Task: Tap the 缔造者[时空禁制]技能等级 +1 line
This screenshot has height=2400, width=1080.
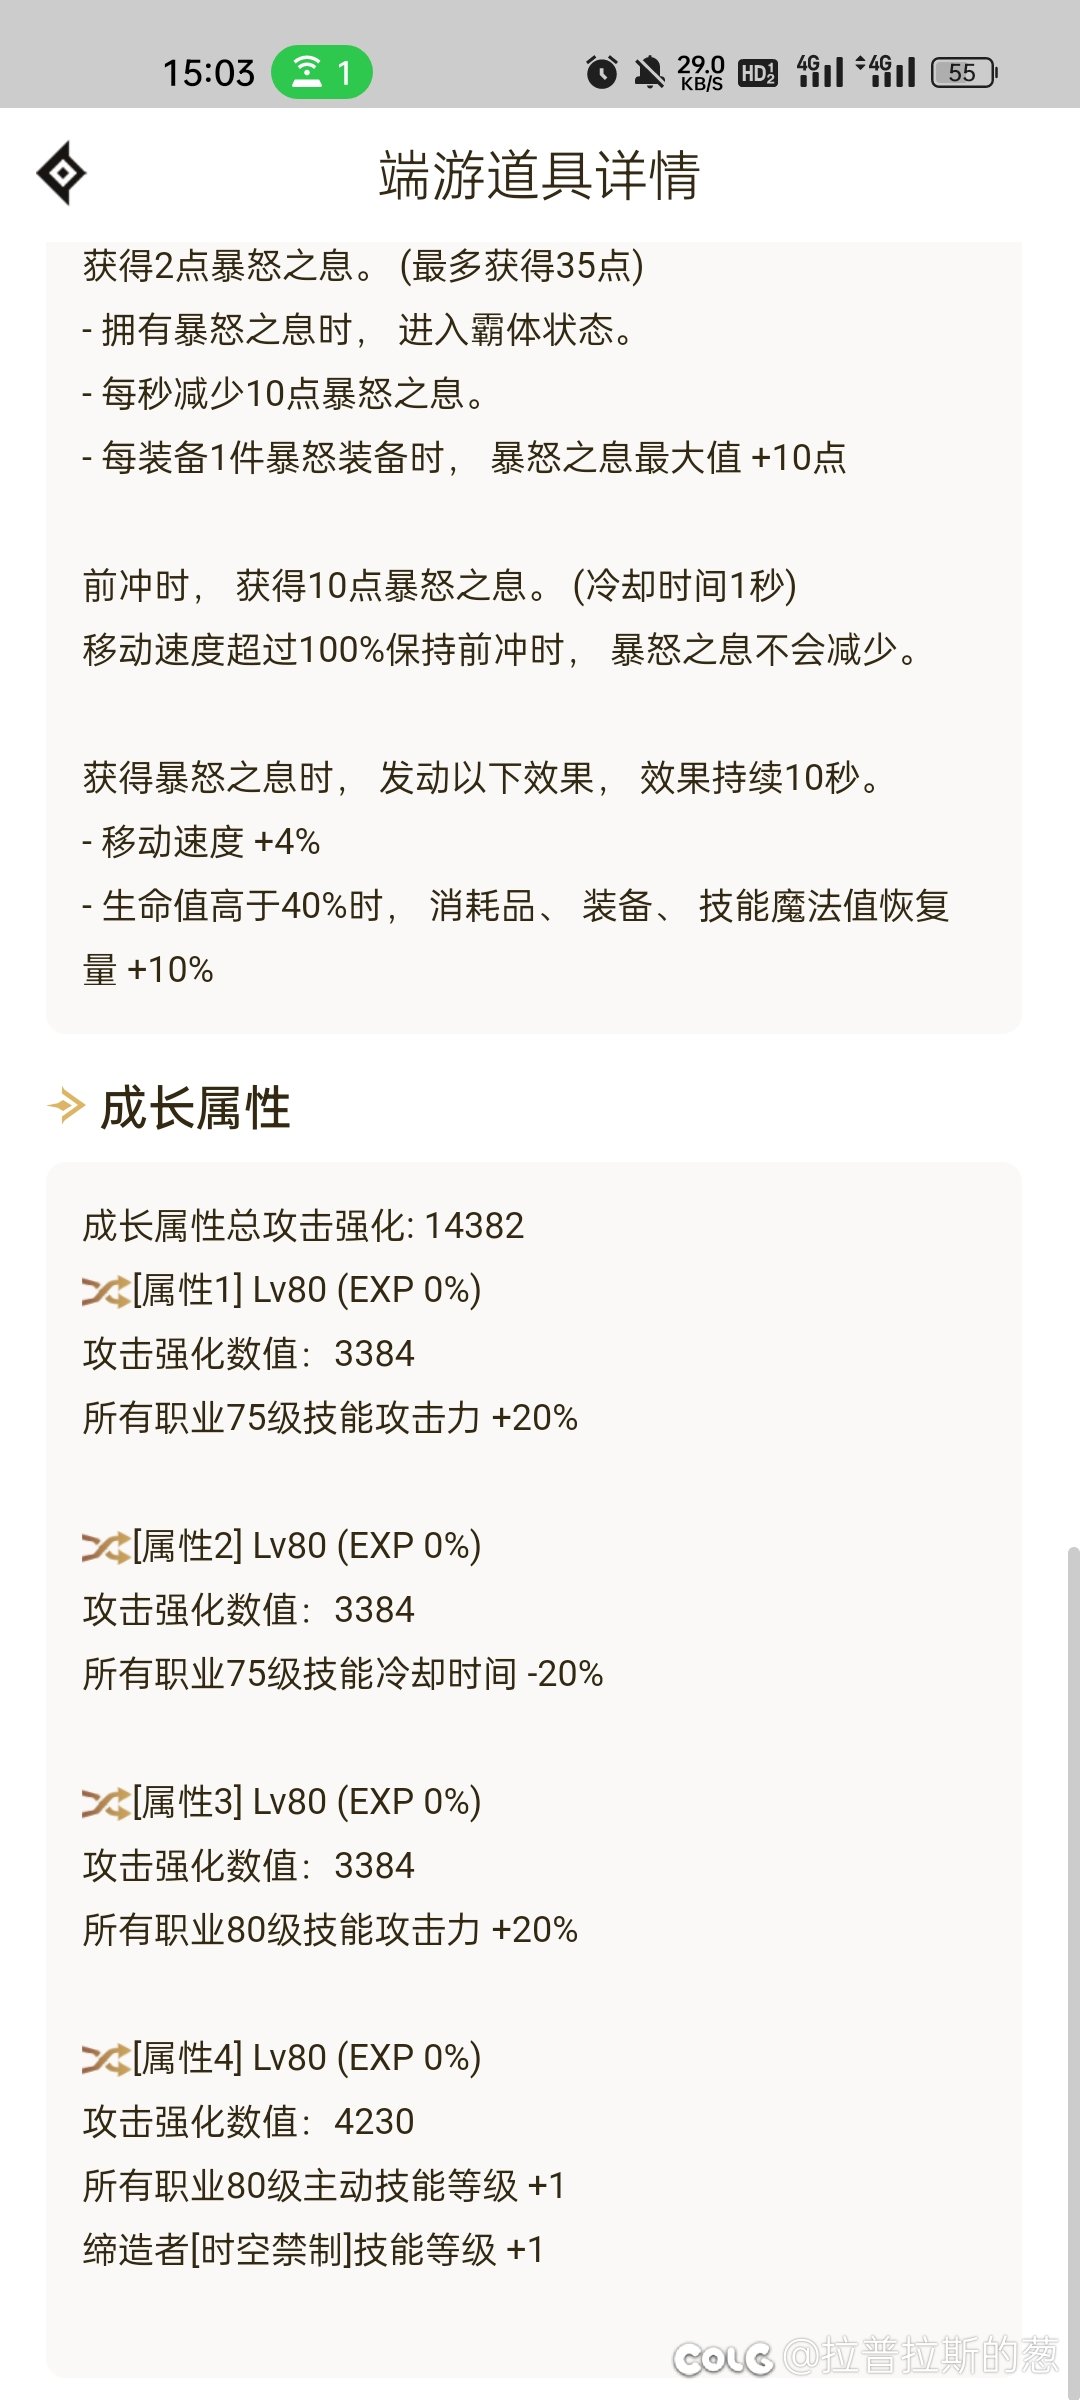Action: click(313, 2250)
